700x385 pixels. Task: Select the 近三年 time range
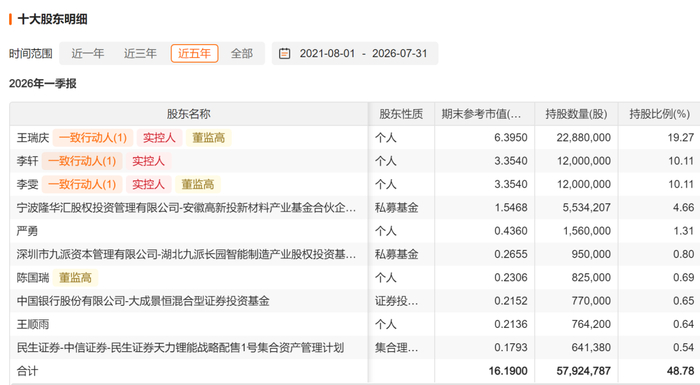(x=140, y=54)
